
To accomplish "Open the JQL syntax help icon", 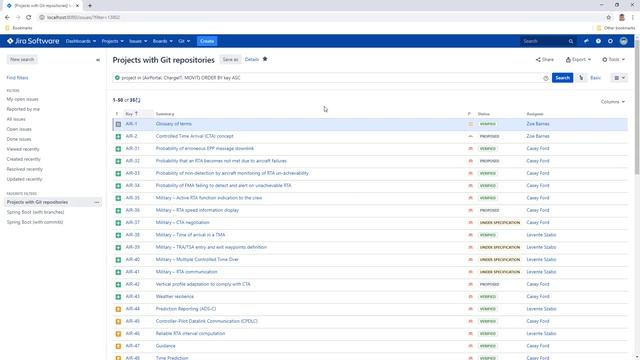I will click(x=546, y=78).
